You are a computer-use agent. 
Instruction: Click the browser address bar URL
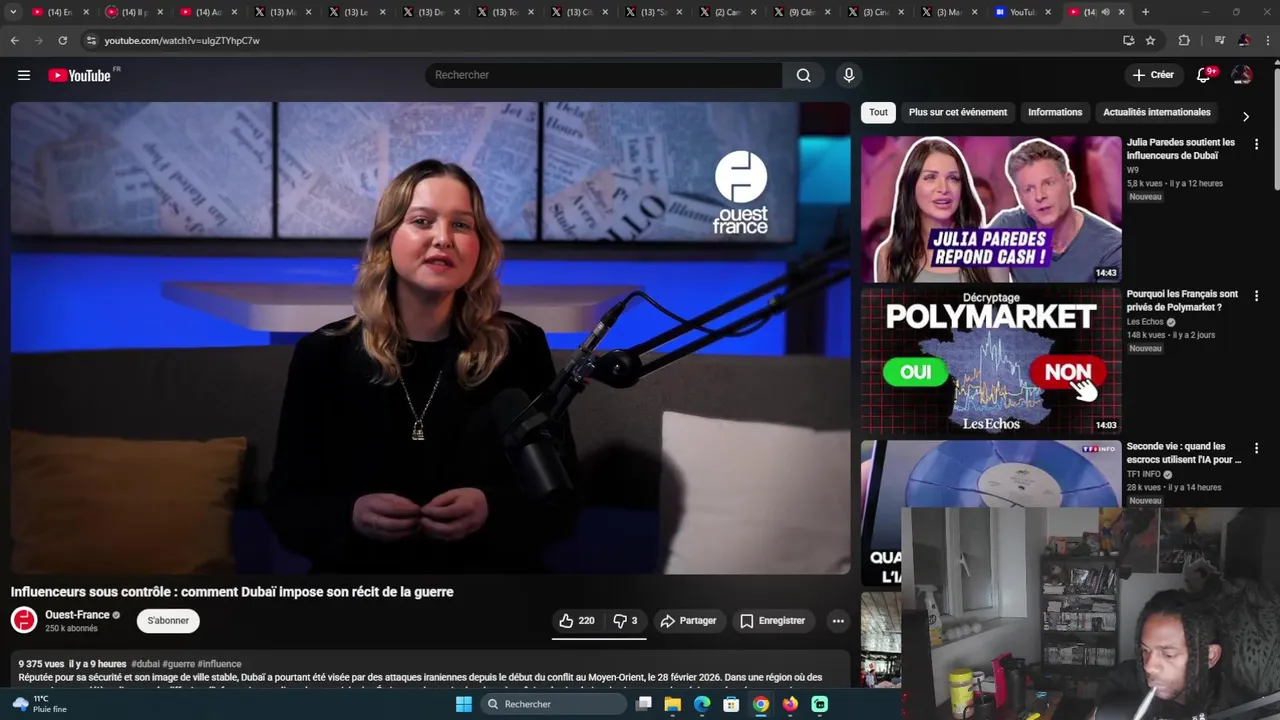(x=182, y=41)
